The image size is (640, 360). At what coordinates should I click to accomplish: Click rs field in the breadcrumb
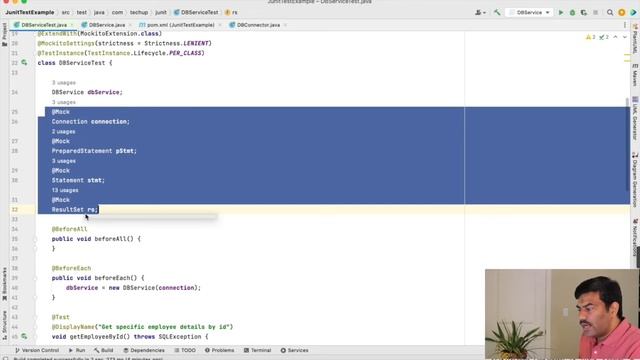coord(231,13)
